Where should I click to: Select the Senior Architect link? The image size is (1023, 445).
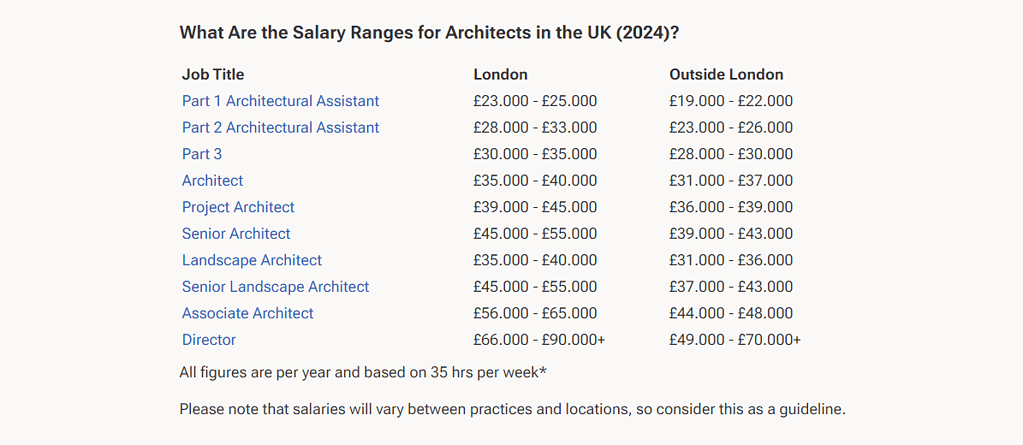click(x=236, y=234)
